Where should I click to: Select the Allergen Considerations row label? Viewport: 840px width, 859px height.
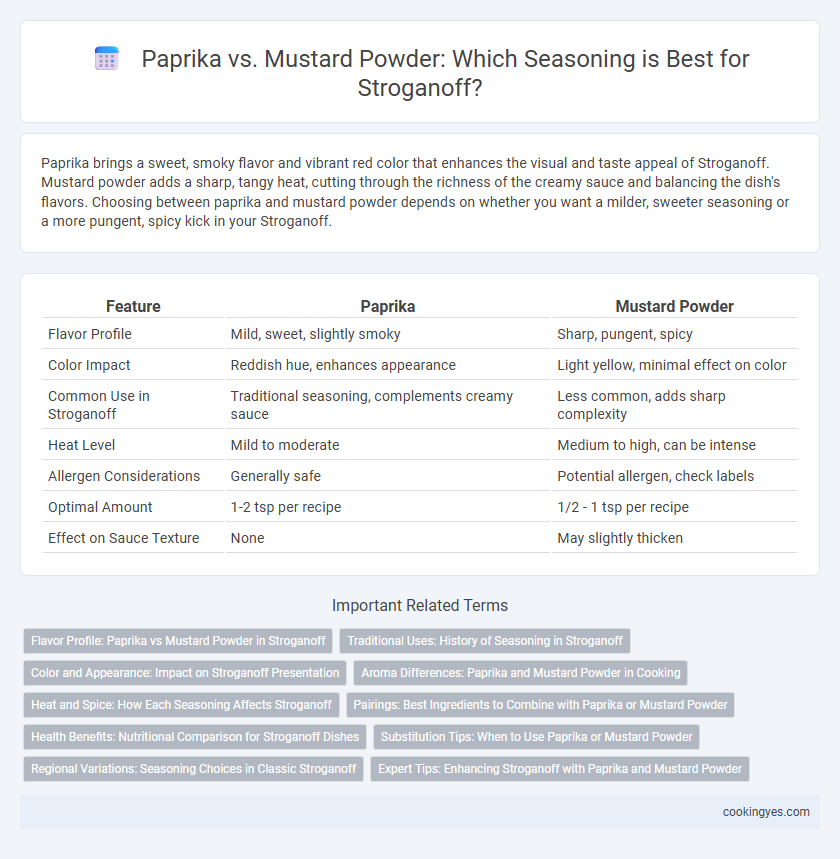(124, 476)
